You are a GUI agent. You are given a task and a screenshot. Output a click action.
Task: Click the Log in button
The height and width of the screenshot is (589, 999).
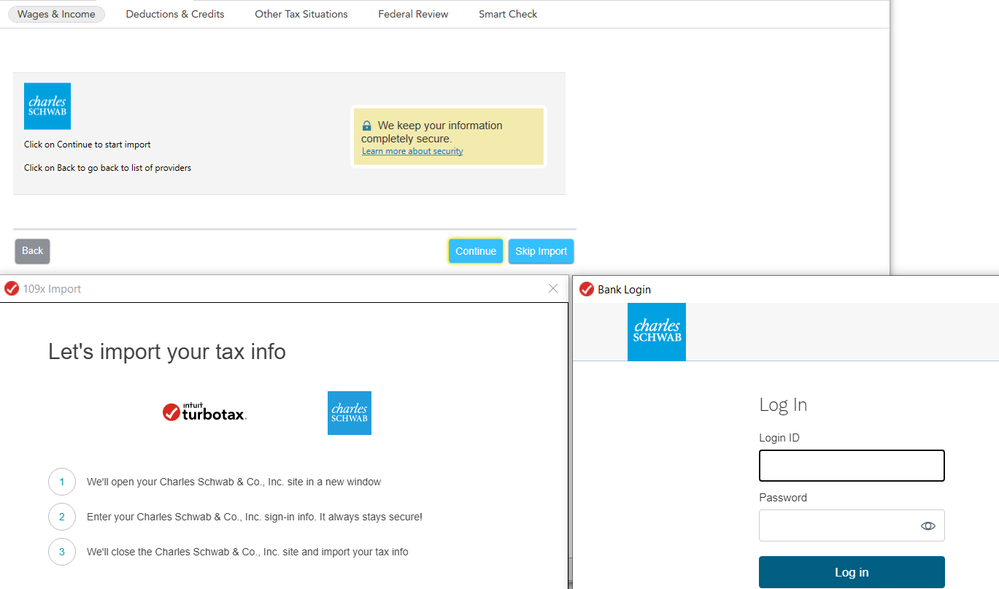click(852, 572)
